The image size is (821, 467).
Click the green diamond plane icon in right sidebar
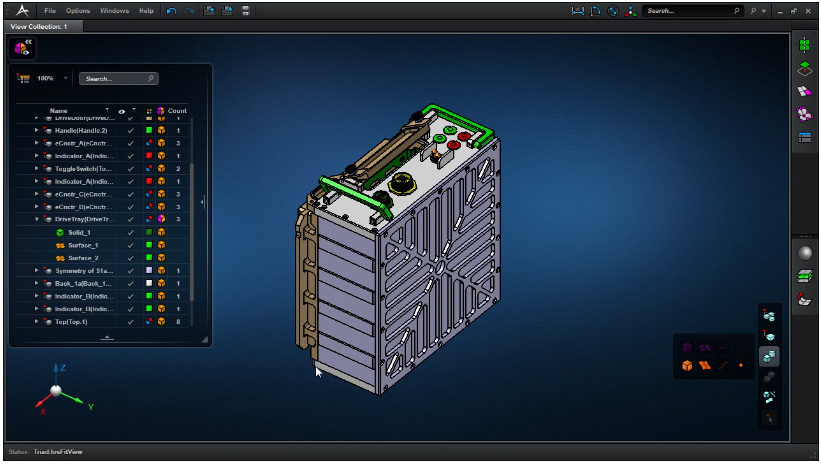click(x=805, y=69)
